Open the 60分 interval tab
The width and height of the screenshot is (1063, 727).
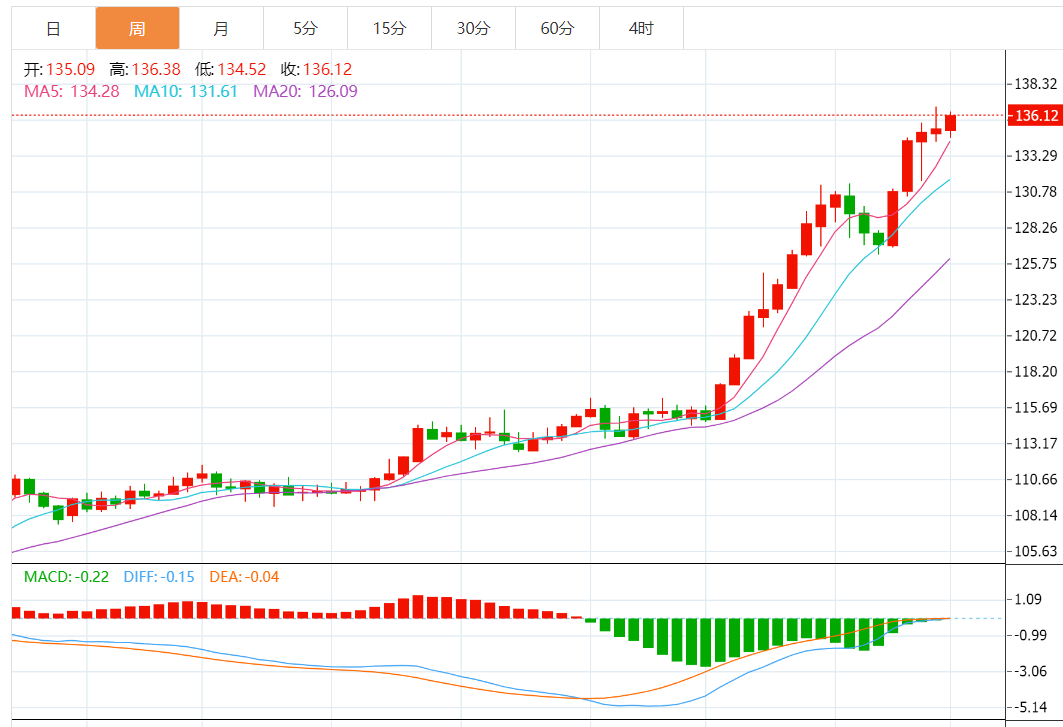coord(558,28)
